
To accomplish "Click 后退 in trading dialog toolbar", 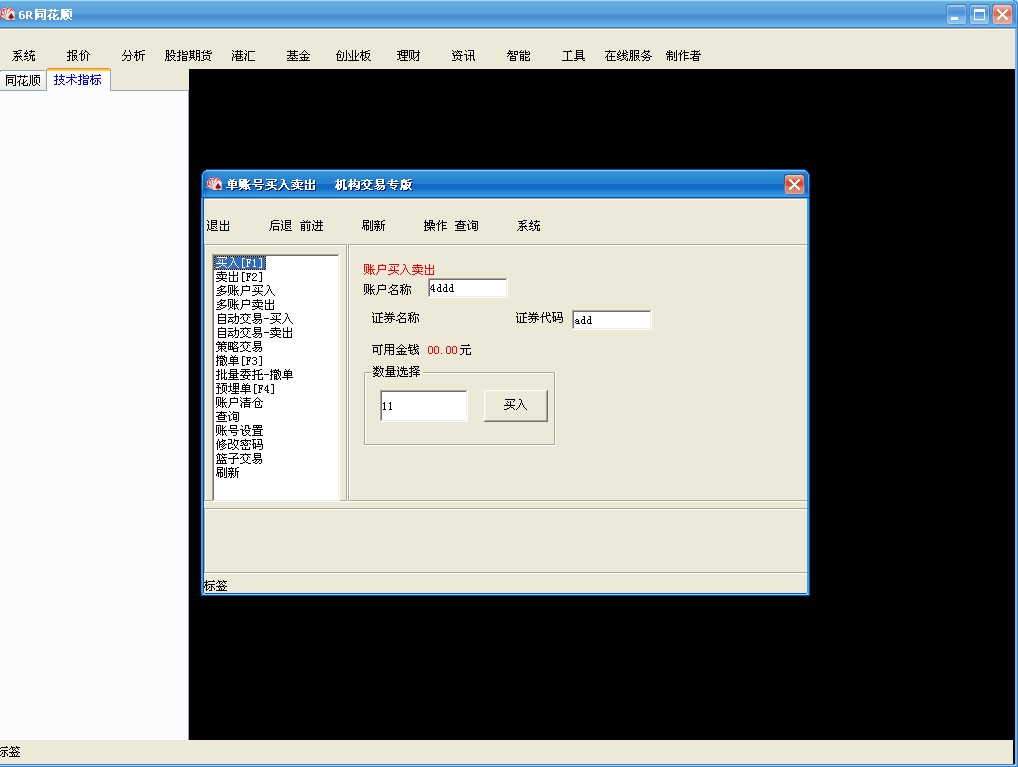I will pyautogui.click(x=280, y=225).
